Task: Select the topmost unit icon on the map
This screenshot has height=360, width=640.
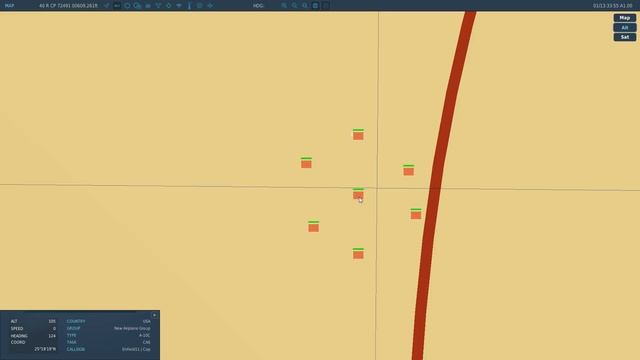Action: point(358,134)
